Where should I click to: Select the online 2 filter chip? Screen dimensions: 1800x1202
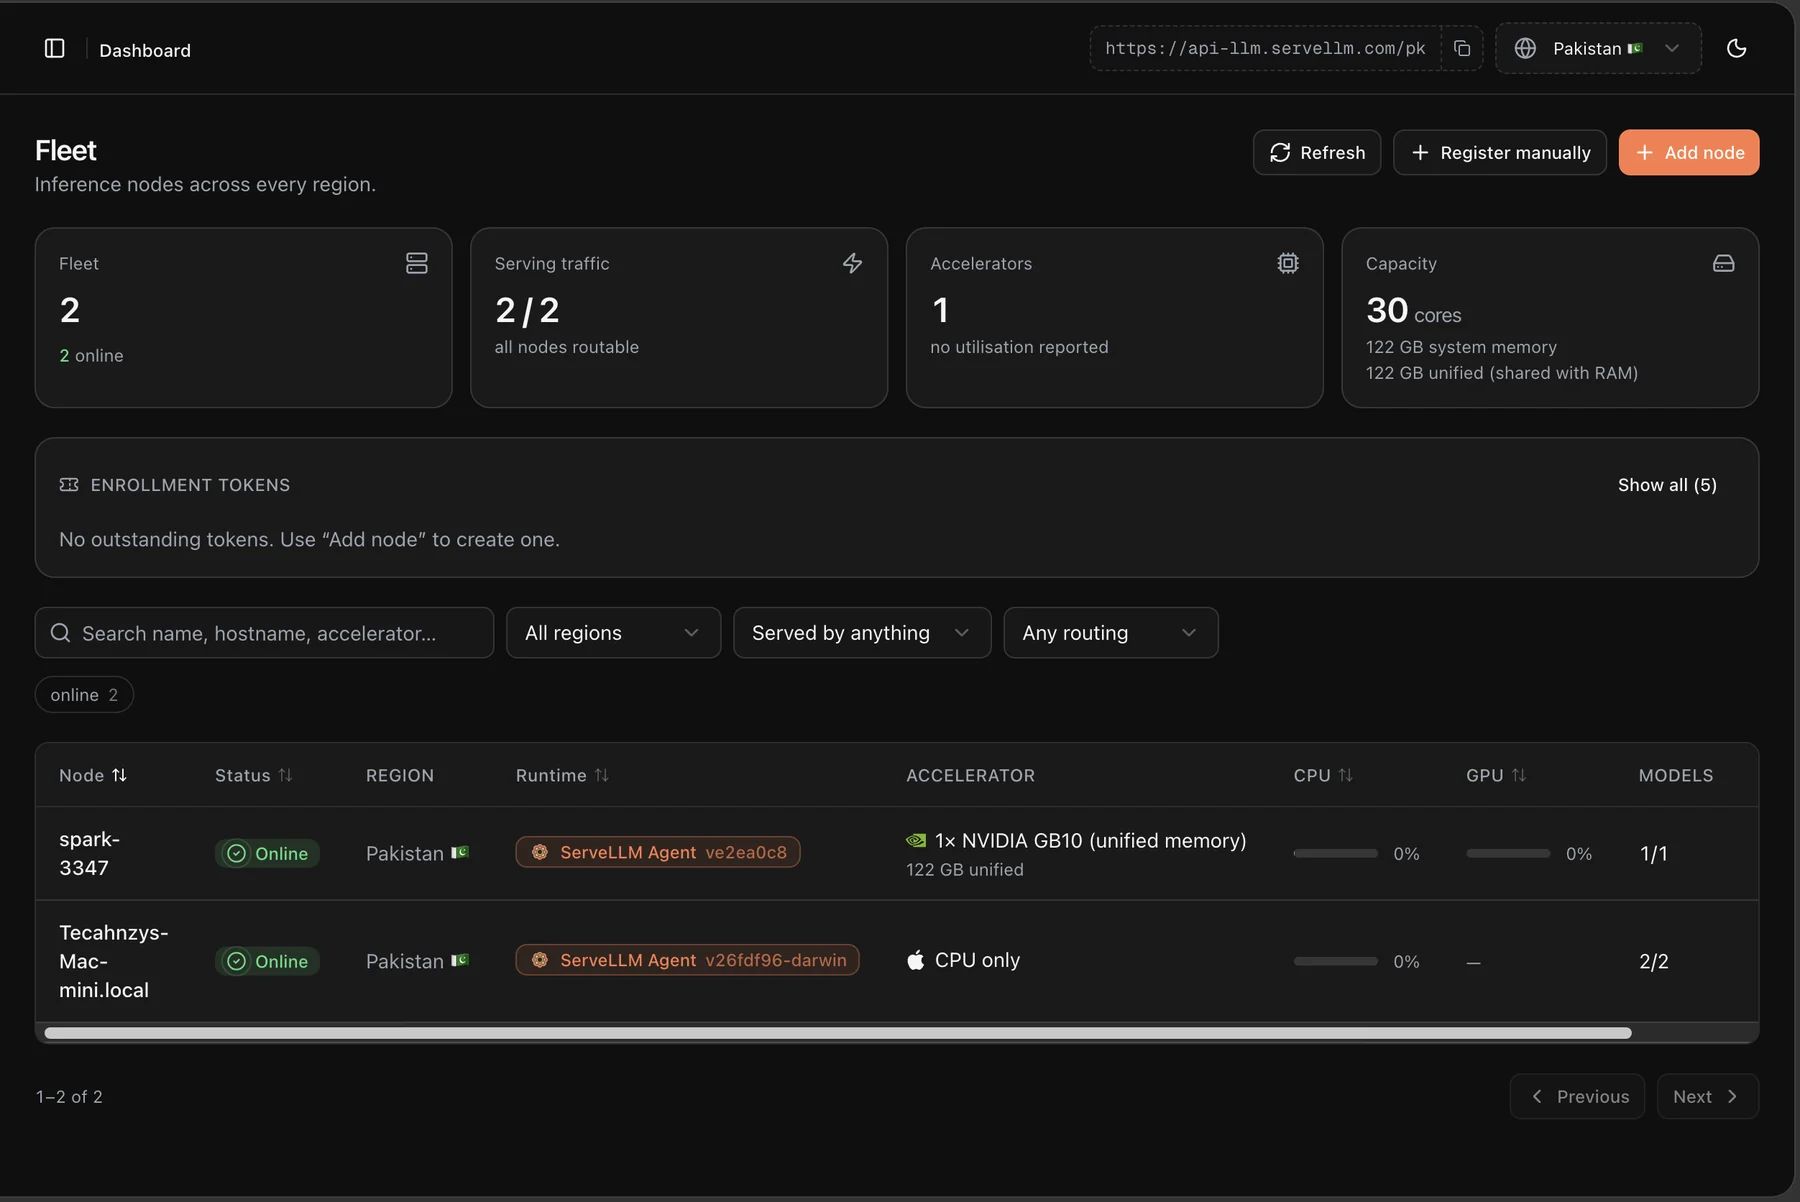[84, 695]
